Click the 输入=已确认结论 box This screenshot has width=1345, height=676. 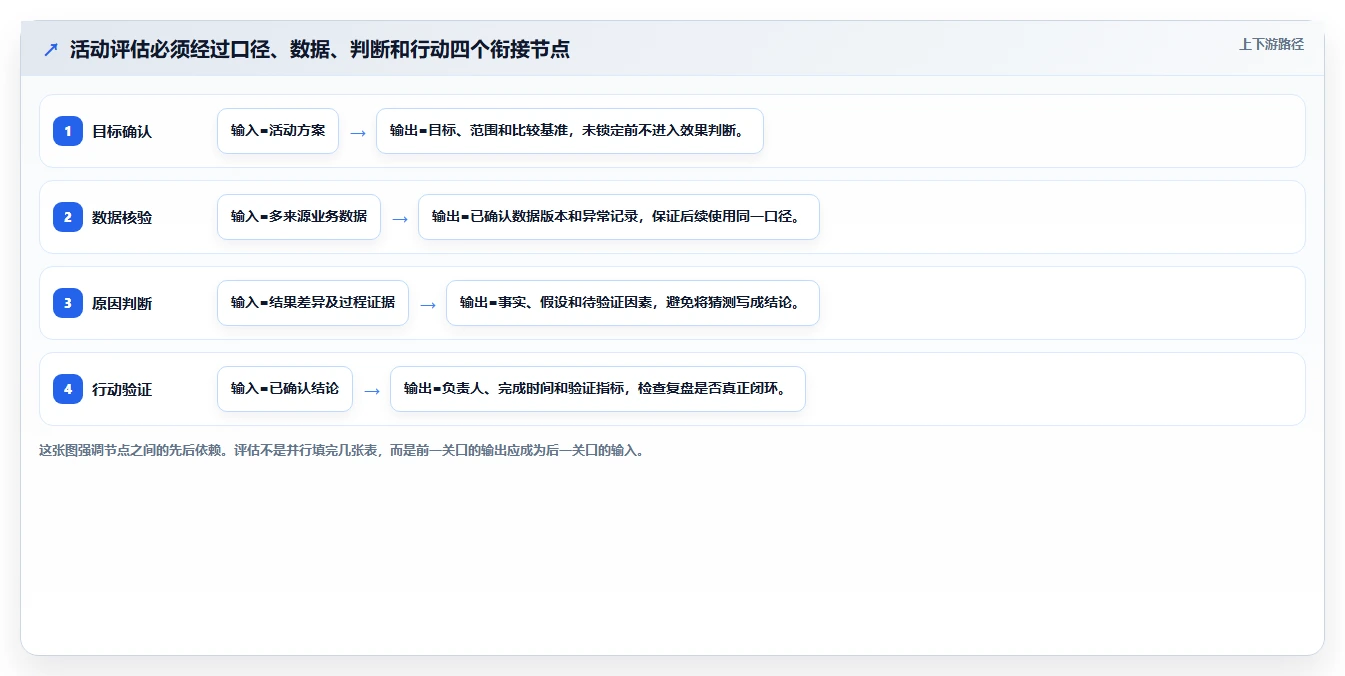pos(285,389)
